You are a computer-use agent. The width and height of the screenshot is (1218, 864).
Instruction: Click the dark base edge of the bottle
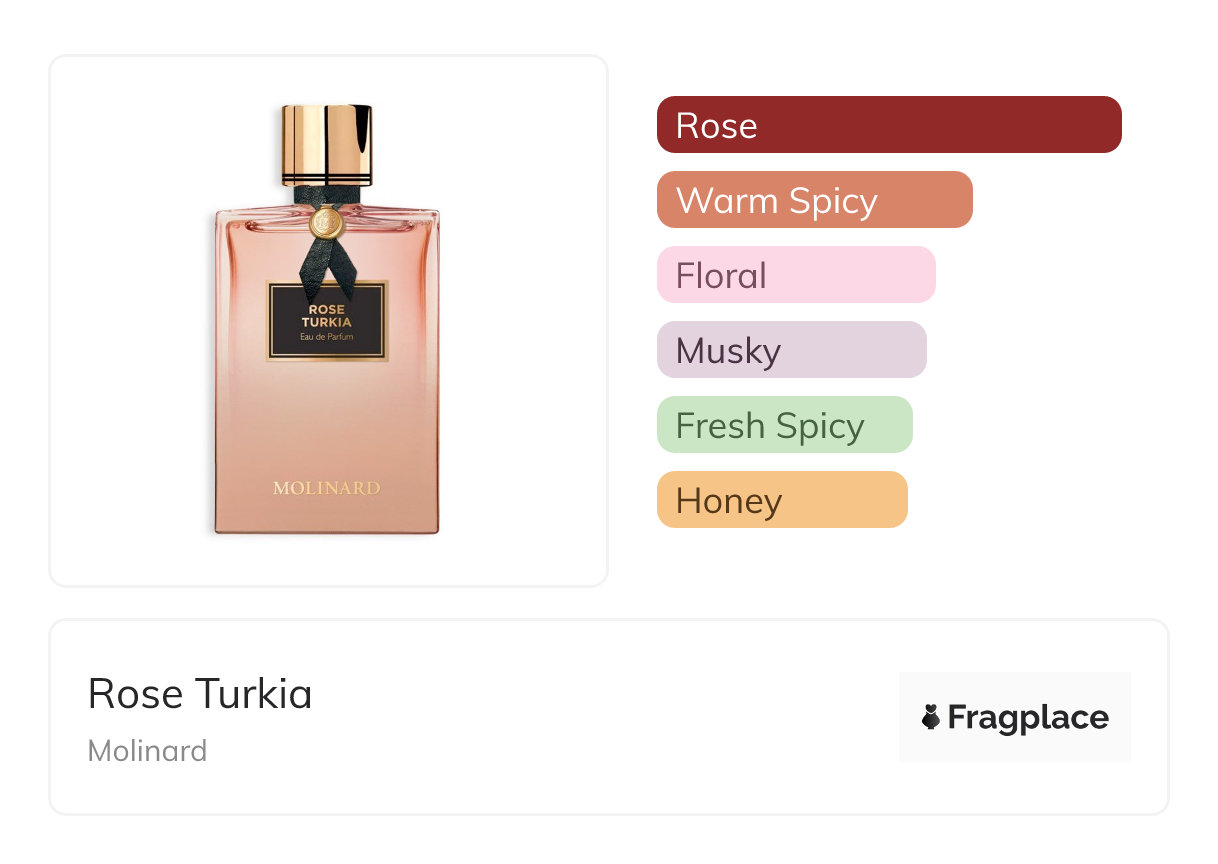coord(327,531)
